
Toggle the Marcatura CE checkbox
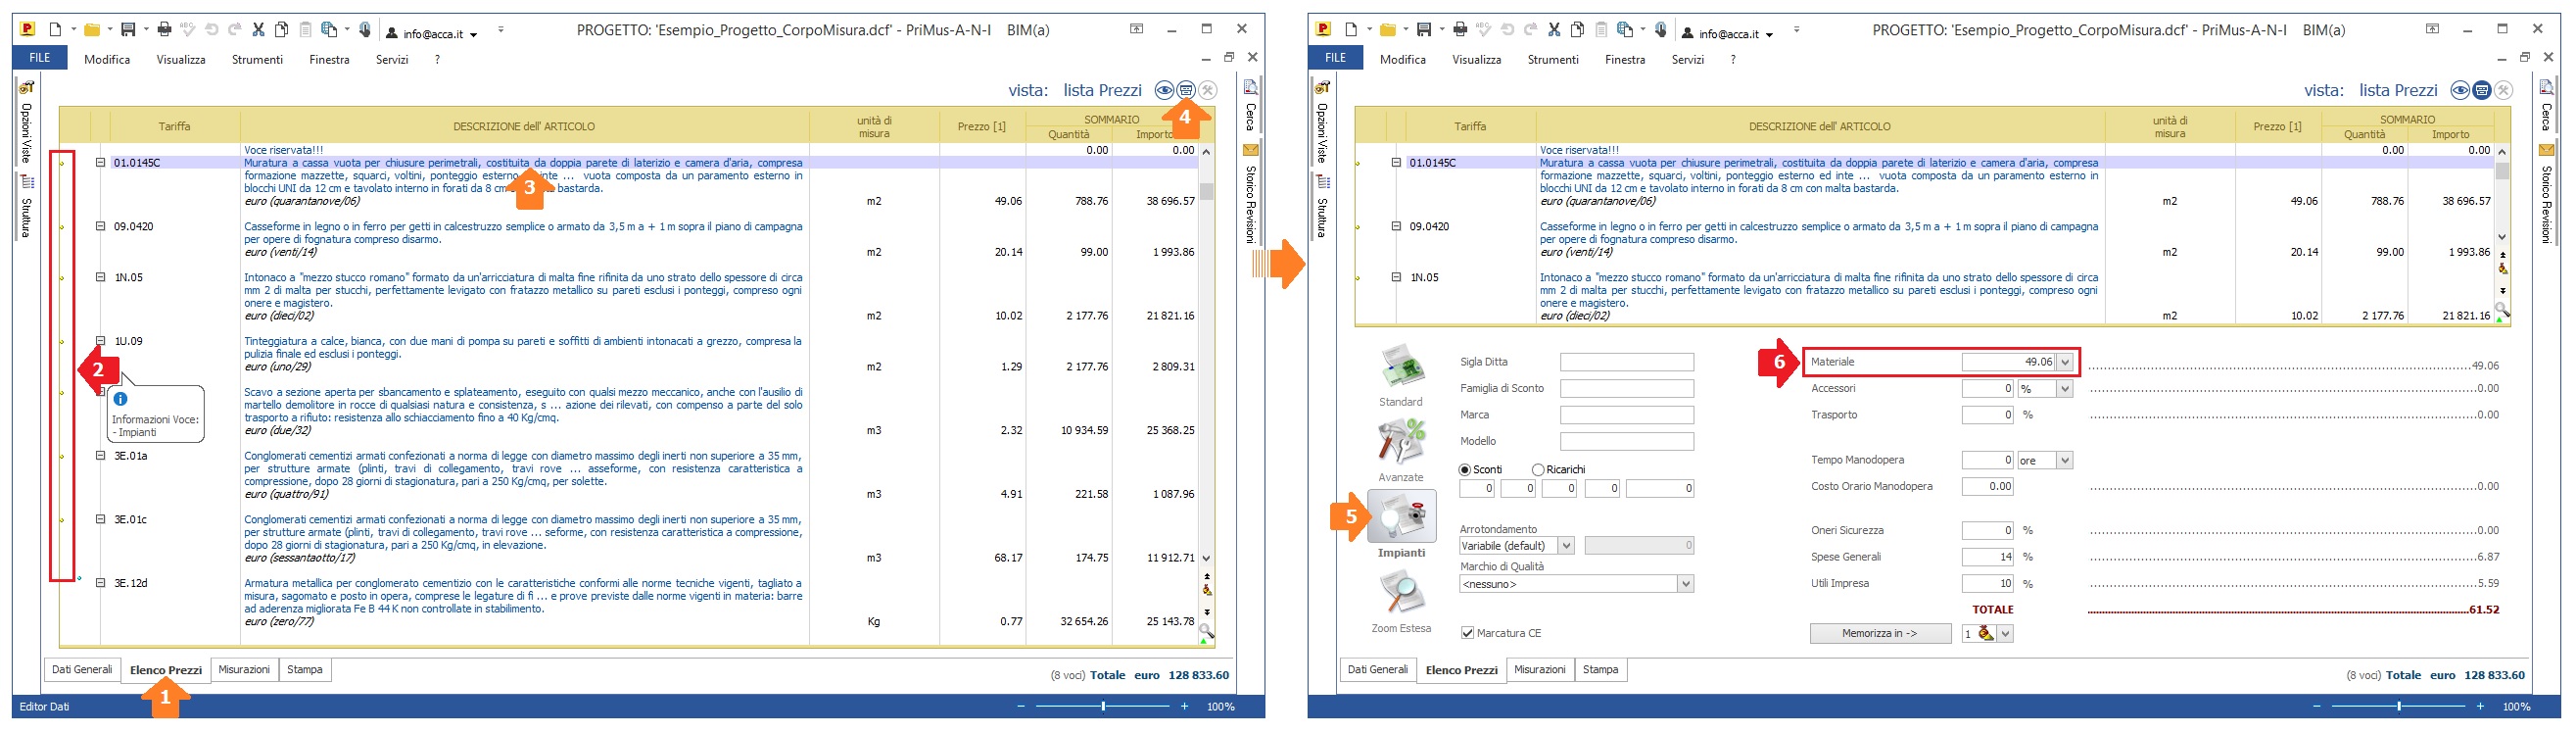coord(1467,633)
